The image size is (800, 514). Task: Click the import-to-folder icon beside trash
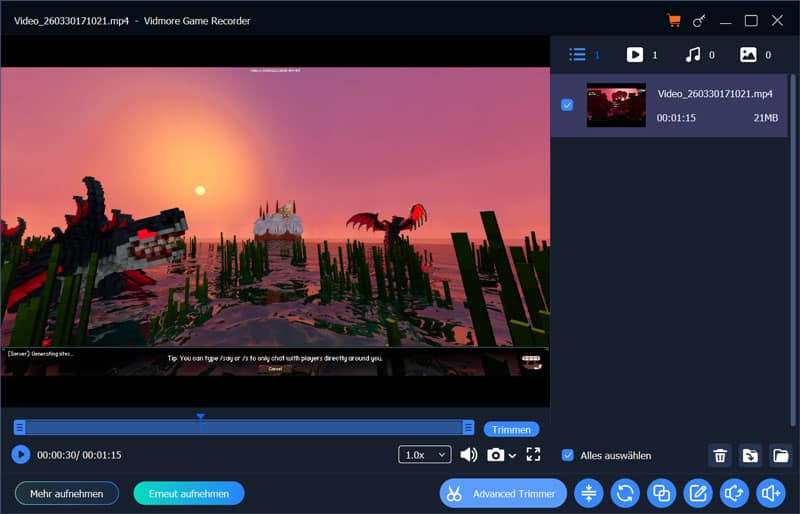point(750,456)
